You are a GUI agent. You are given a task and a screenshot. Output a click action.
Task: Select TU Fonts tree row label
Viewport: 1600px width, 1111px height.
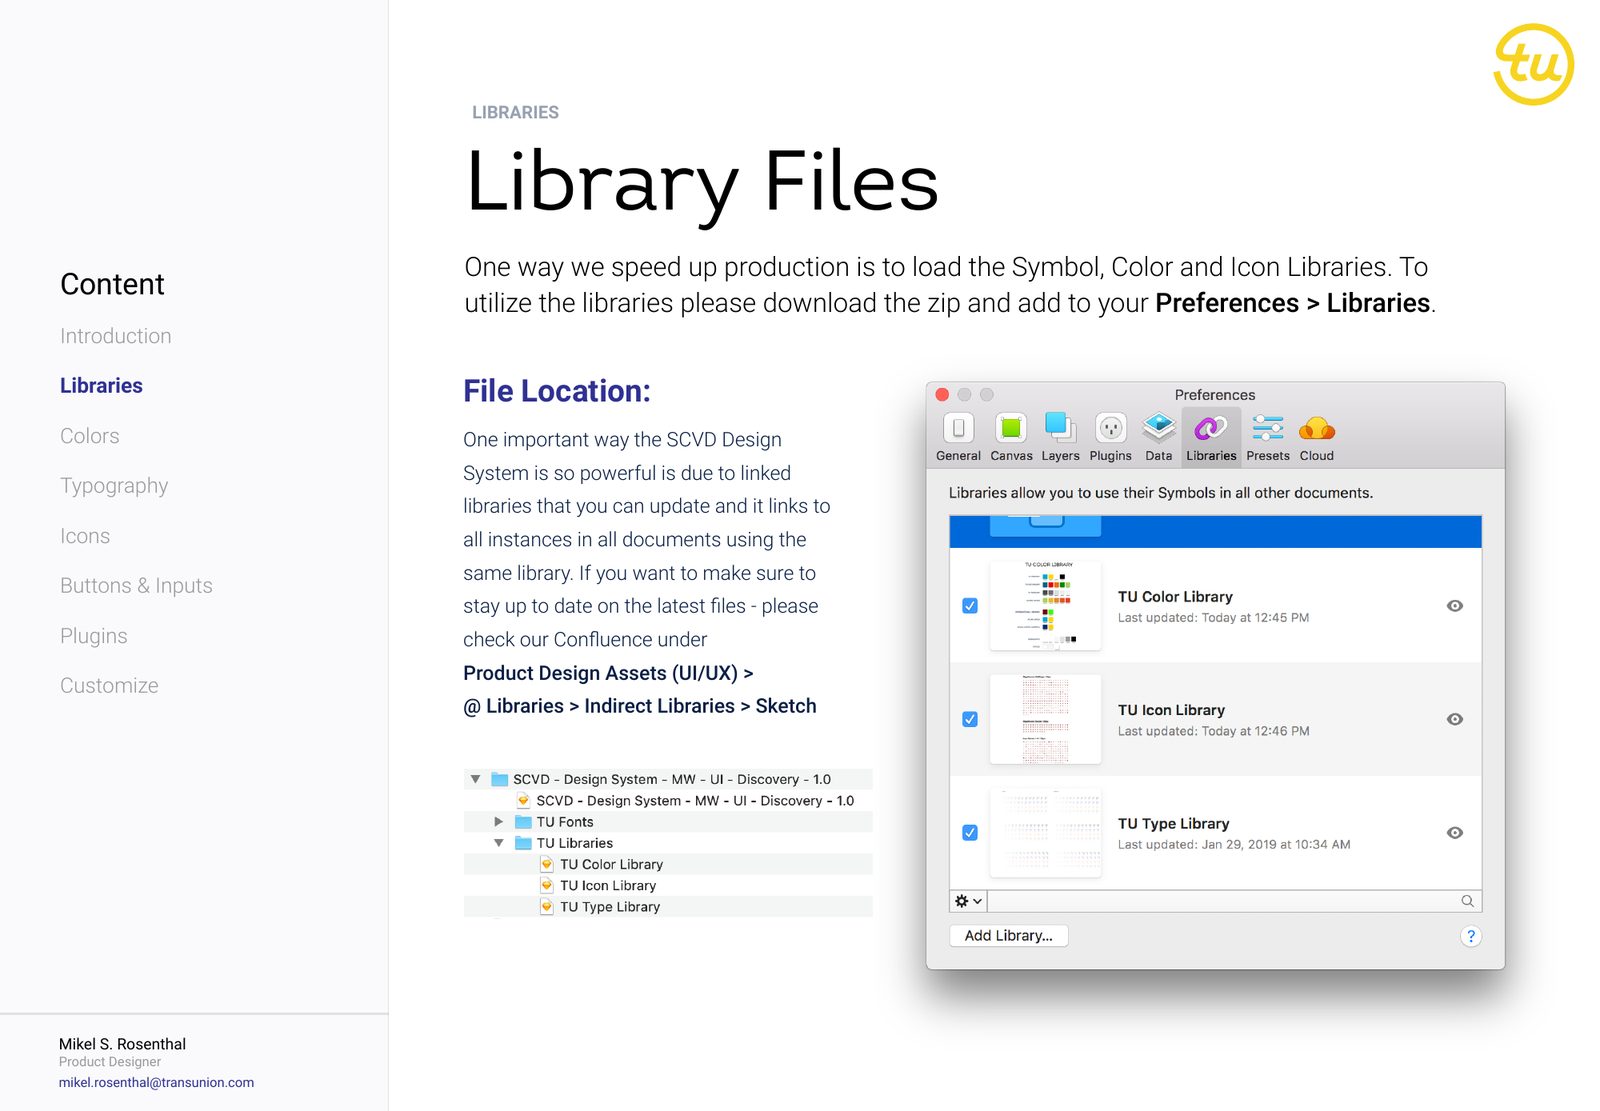tap(565, 822)
